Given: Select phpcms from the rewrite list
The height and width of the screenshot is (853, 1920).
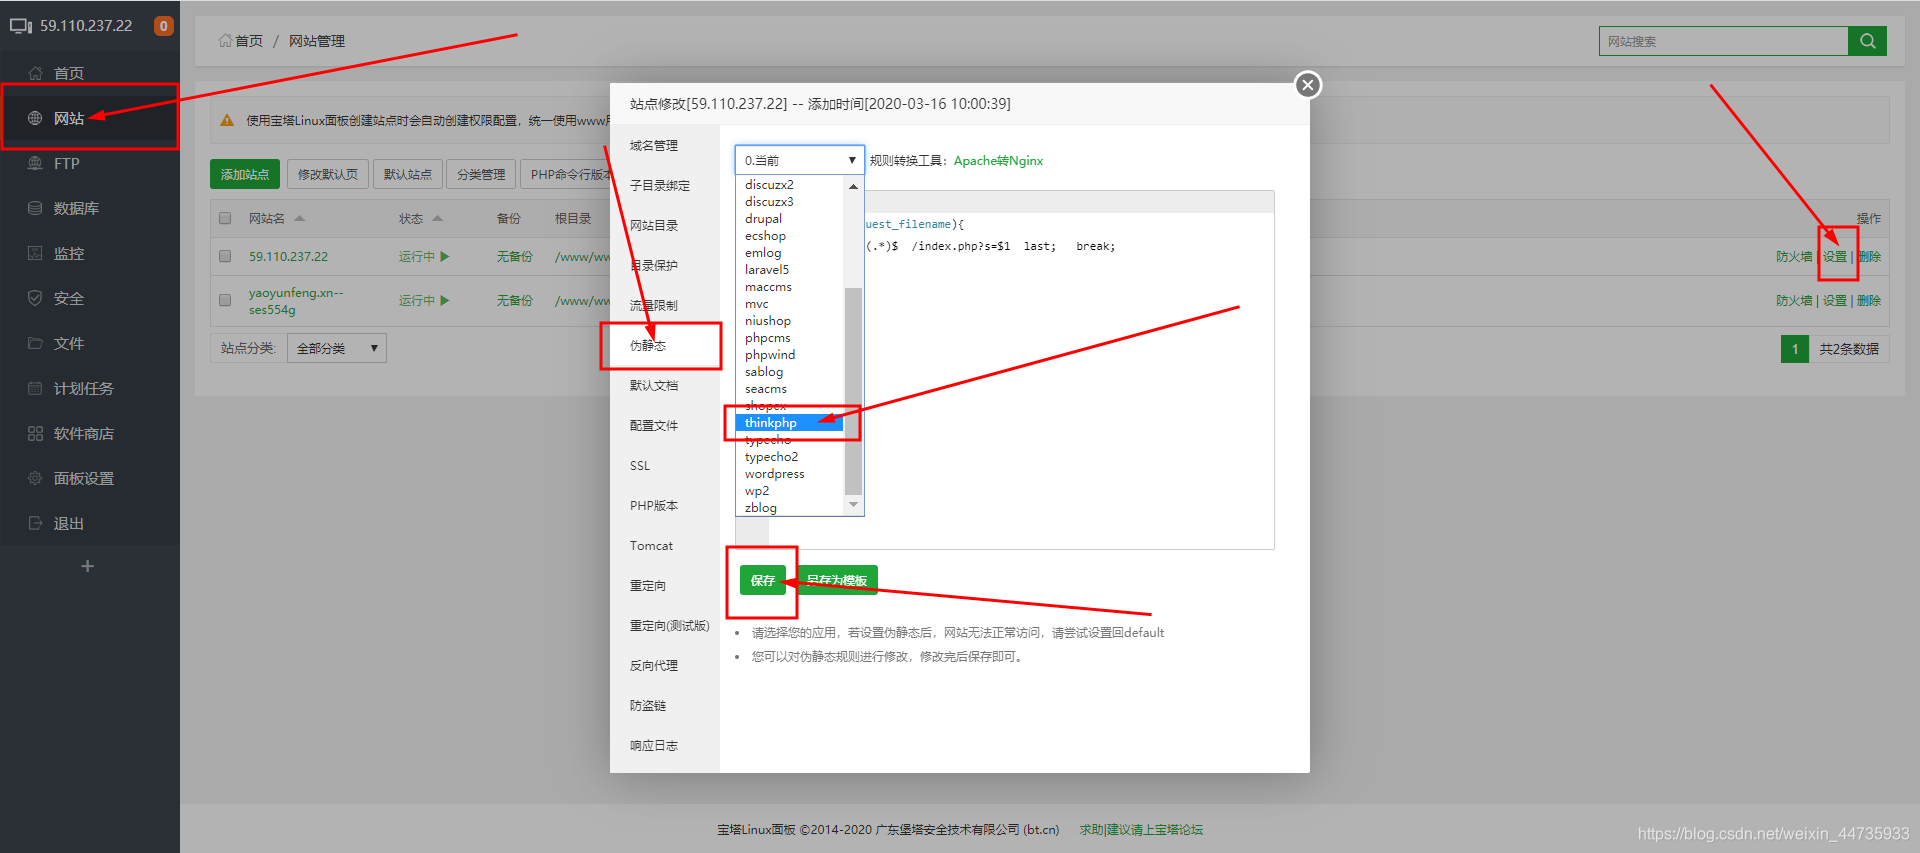Looking at the screenshot, I should (790, 338).
